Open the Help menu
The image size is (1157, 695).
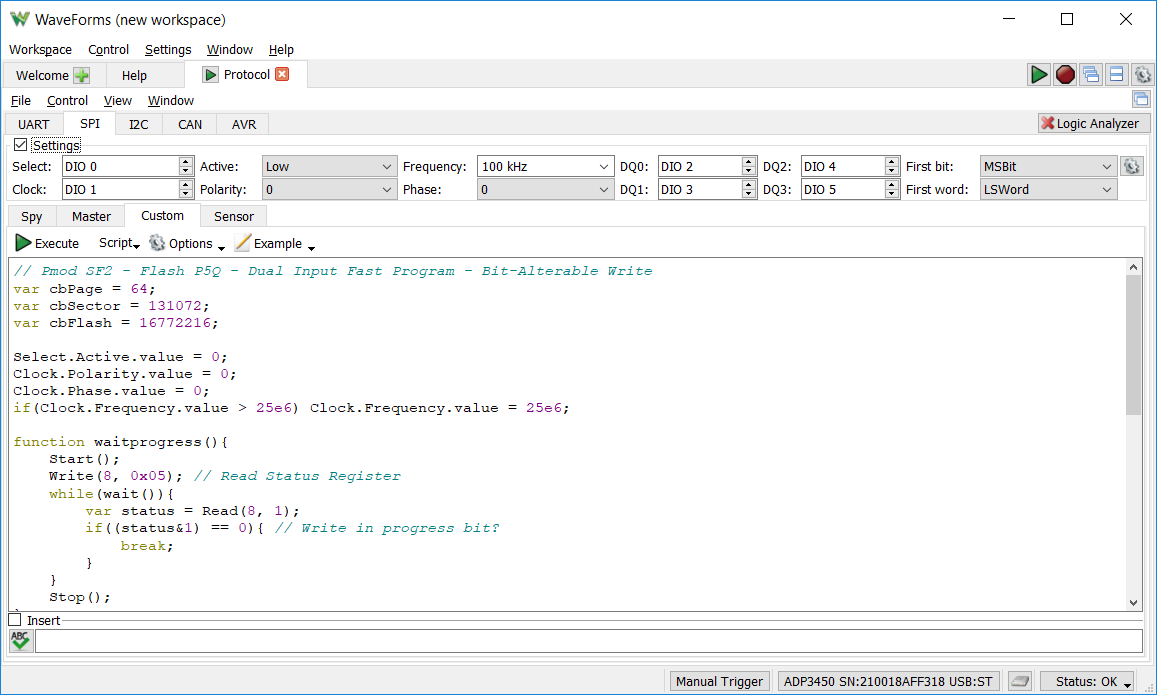(x=281, y=49)
